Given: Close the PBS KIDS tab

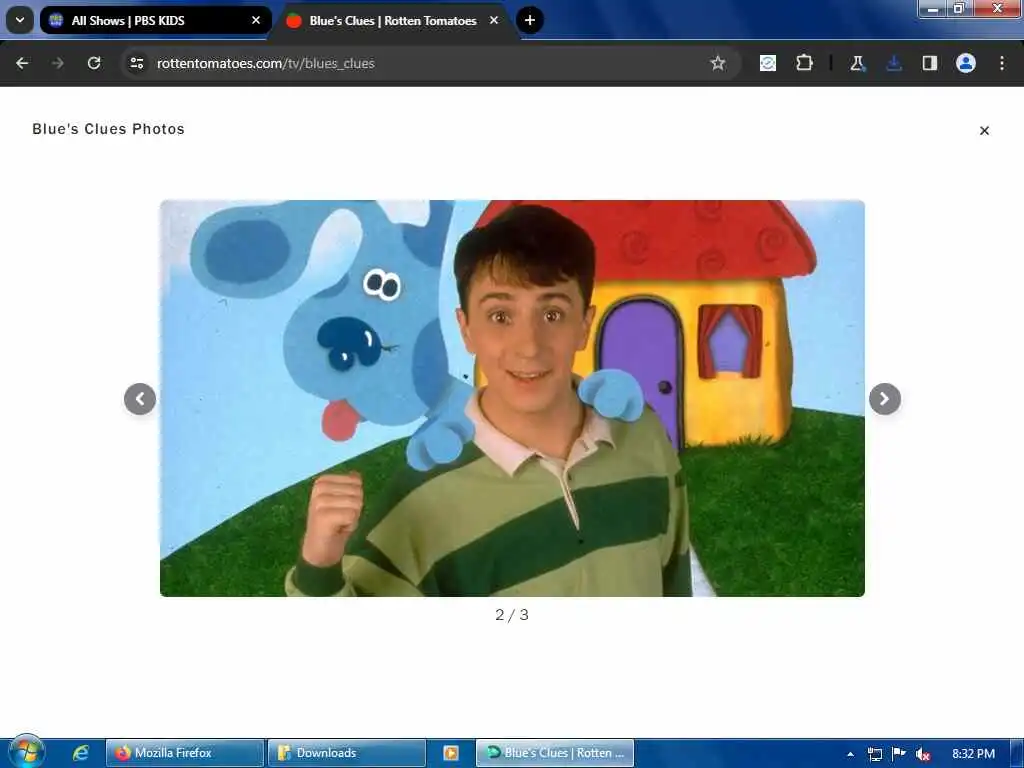Looking at the screenshot, I should point(256,20).
